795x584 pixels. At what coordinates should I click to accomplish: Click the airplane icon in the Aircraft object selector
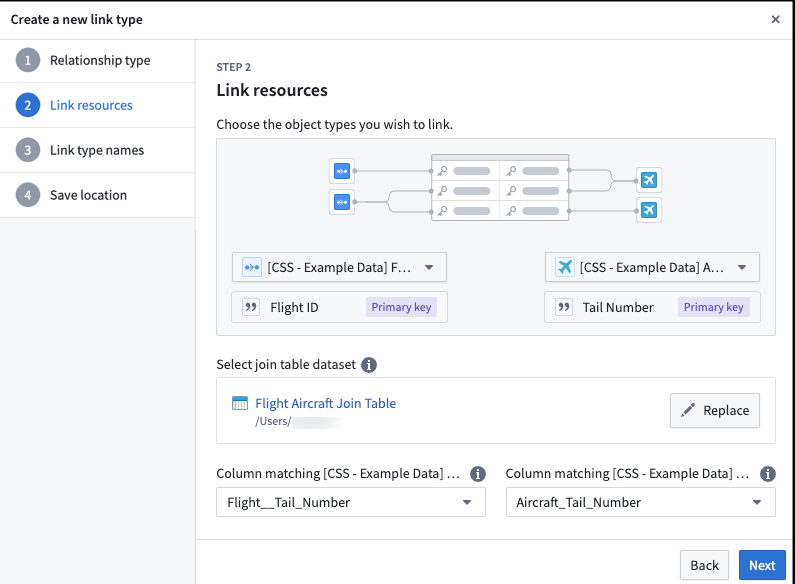564,267
